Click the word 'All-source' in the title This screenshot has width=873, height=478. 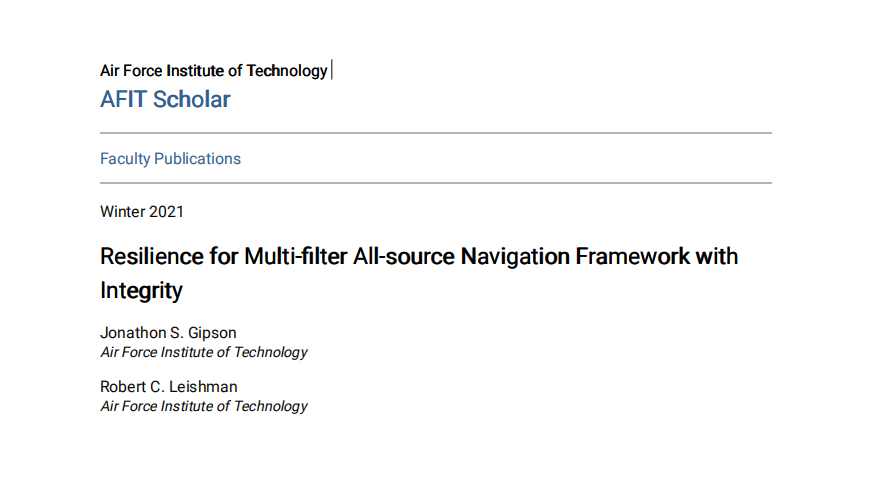[x=404, y=257]
